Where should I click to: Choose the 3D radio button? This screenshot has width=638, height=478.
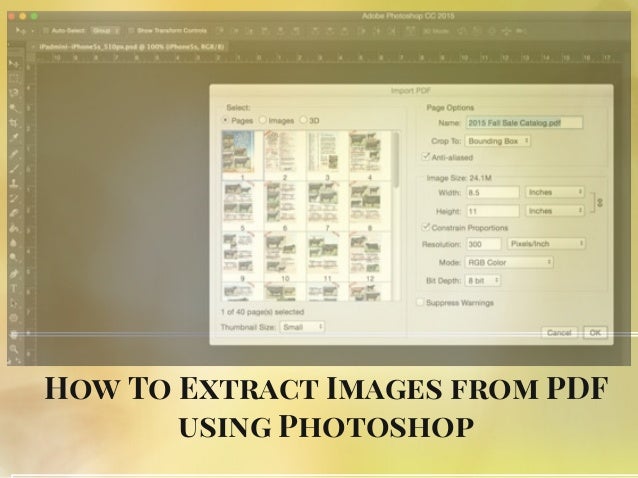(303, 120)
